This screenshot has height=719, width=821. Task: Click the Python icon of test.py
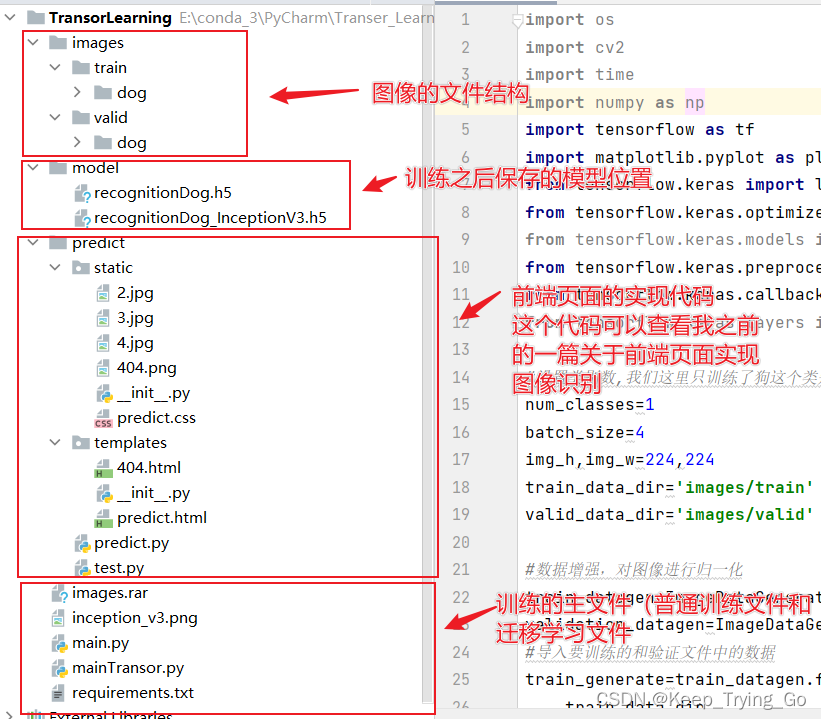(x=82, y=568)
